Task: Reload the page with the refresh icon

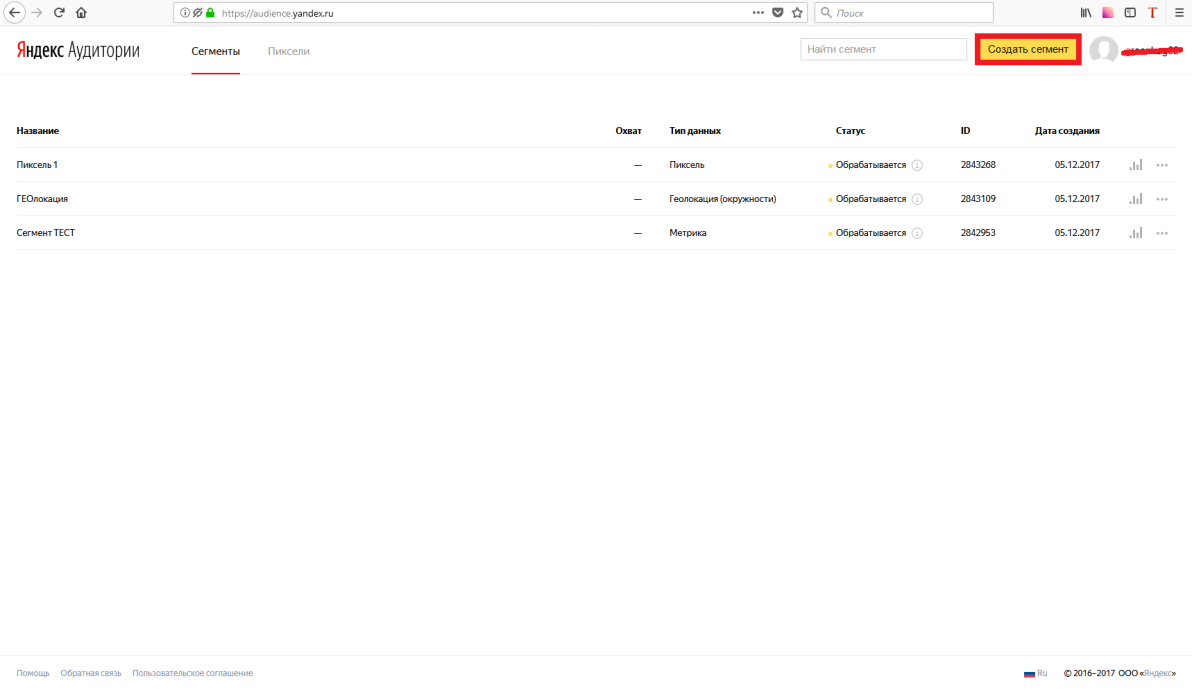Action: pos(59,13)
